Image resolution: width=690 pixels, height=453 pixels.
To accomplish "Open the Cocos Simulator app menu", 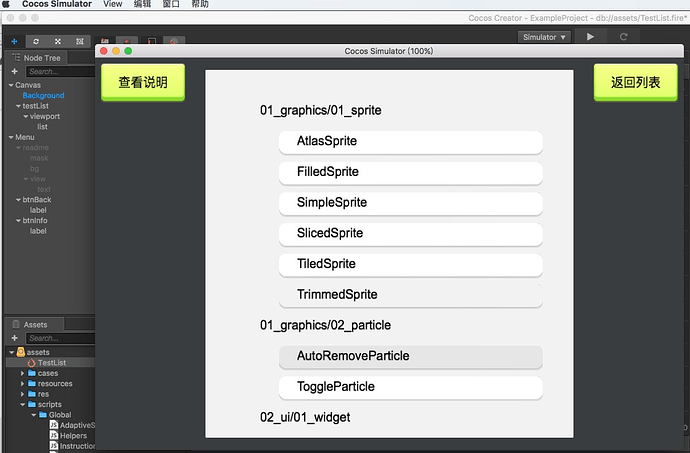I will [x=57, y=4].
